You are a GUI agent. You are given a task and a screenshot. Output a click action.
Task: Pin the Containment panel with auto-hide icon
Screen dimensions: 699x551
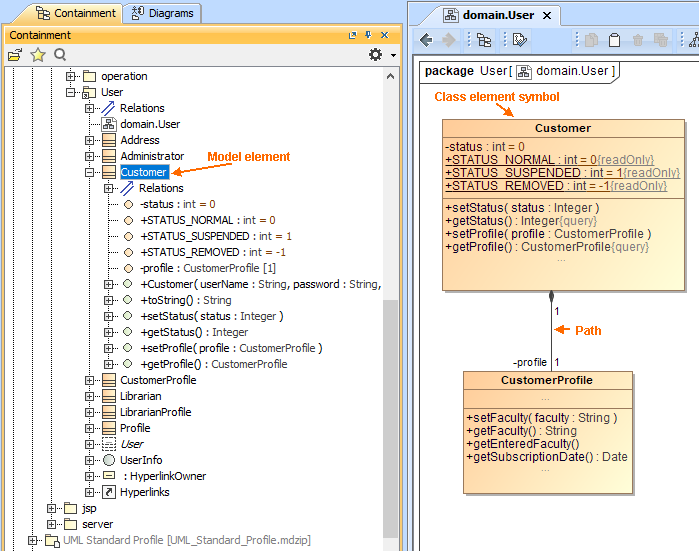click(368, 35)
